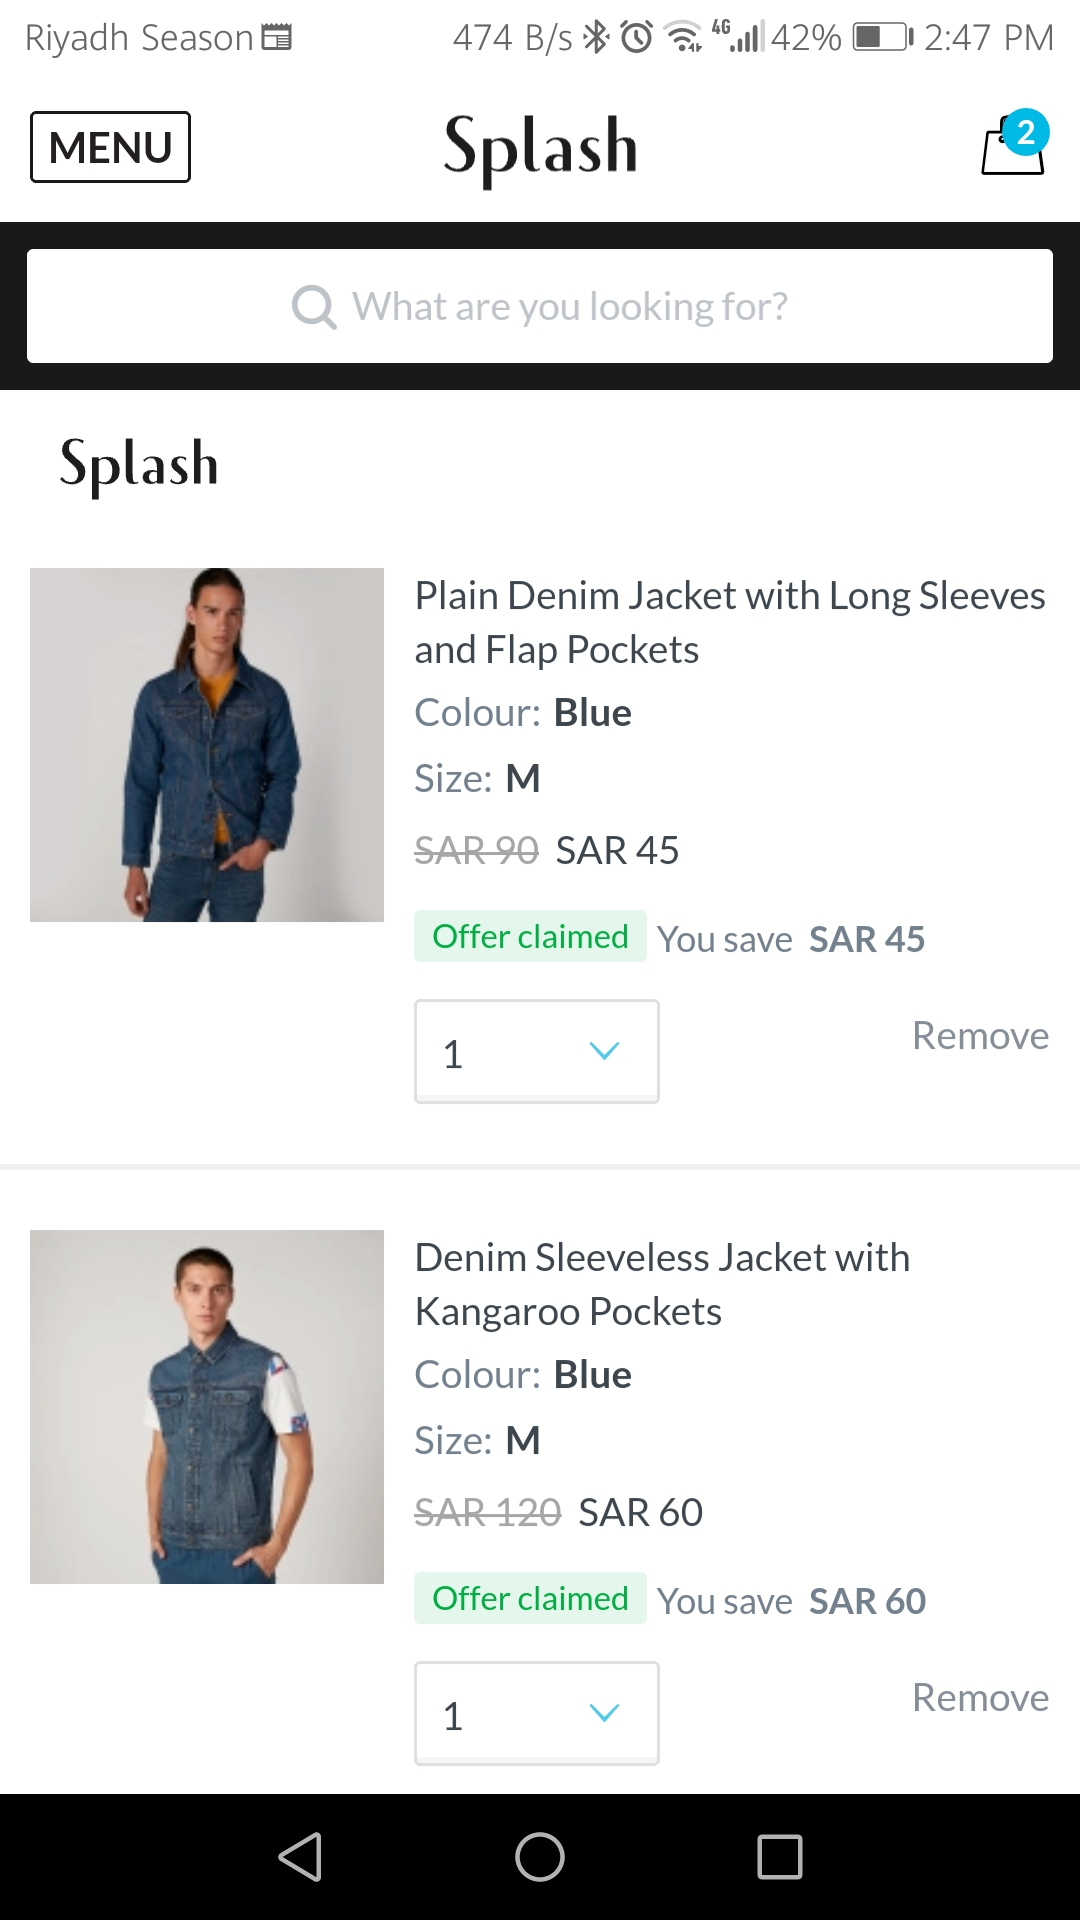Open Android recent apps square icon

coord(780,1857)
